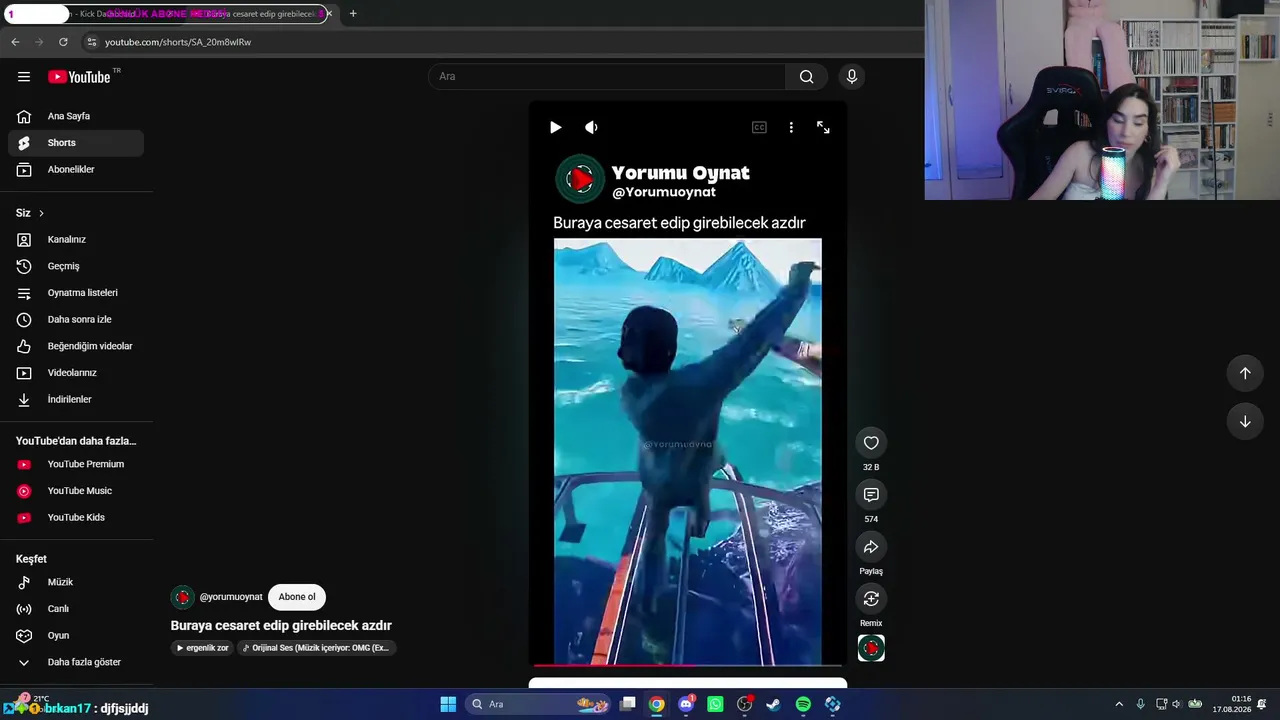Open Ana Sayfa in the sidebar

(76, 116)
